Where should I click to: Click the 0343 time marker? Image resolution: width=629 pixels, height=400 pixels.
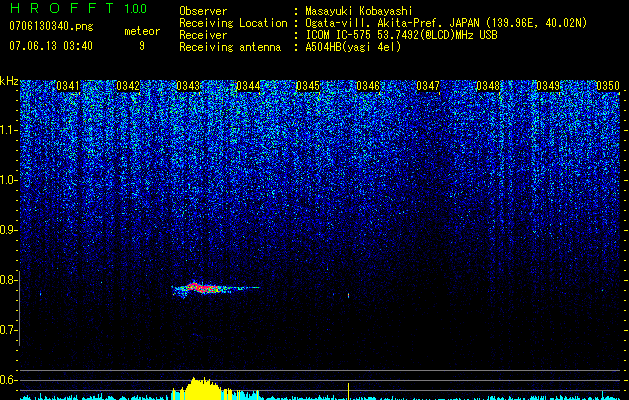point(188,86)
